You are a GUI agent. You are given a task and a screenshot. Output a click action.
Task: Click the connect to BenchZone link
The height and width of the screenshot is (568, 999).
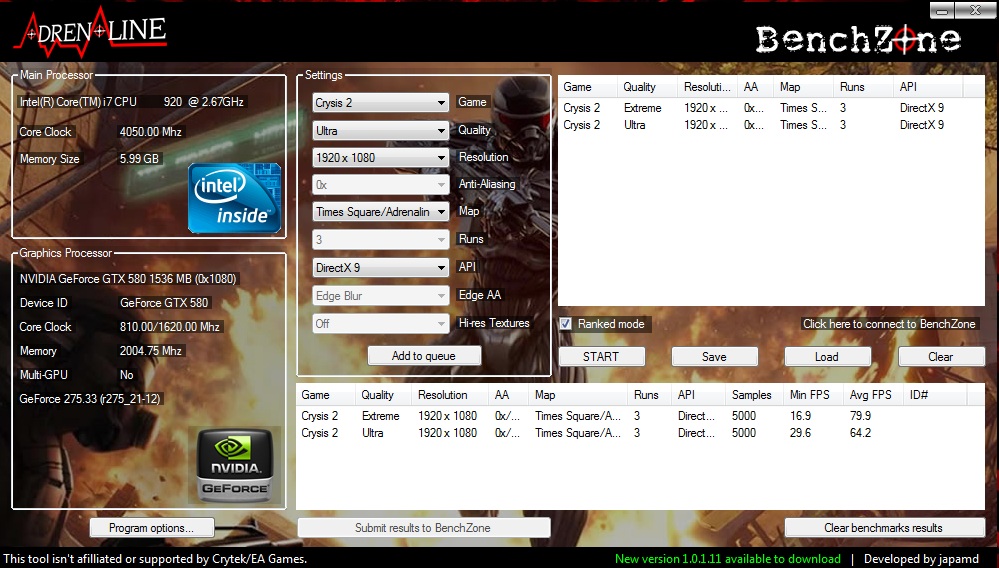889,324
